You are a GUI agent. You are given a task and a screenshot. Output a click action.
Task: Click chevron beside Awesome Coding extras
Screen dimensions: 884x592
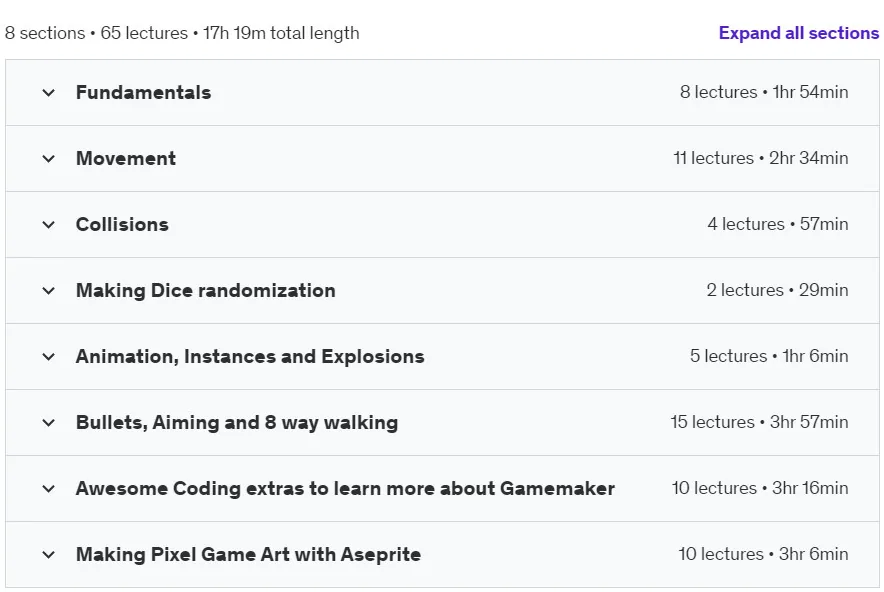click(x=48, y=488)
